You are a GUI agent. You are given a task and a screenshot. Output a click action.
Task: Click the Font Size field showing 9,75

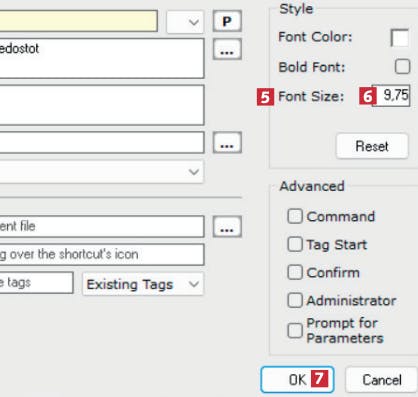(x=391, y=96)
